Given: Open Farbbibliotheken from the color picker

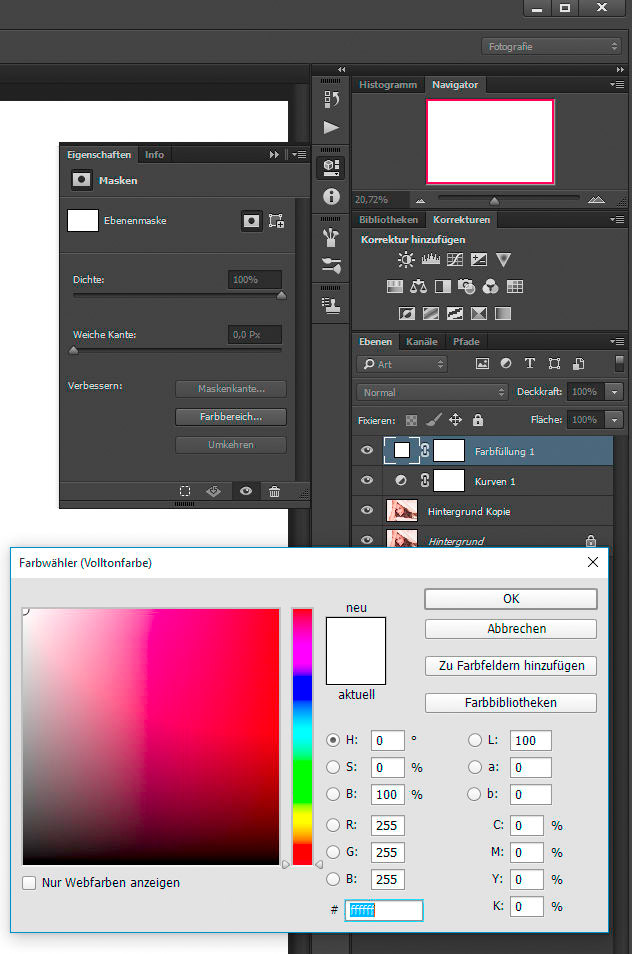Looking at the screenshot, I should point(511,703).
